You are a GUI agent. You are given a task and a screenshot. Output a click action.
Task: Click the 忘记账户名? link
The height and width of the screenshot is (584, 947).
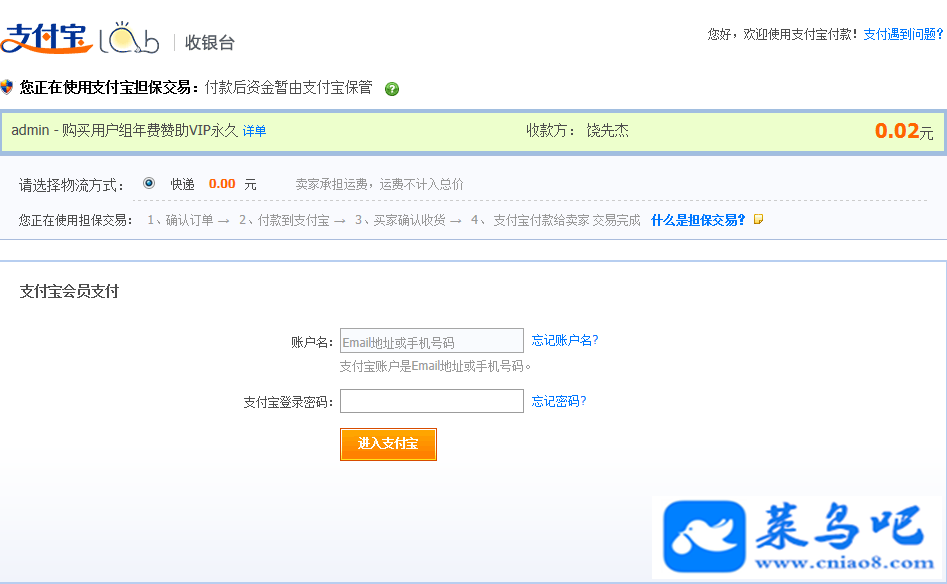565,340
